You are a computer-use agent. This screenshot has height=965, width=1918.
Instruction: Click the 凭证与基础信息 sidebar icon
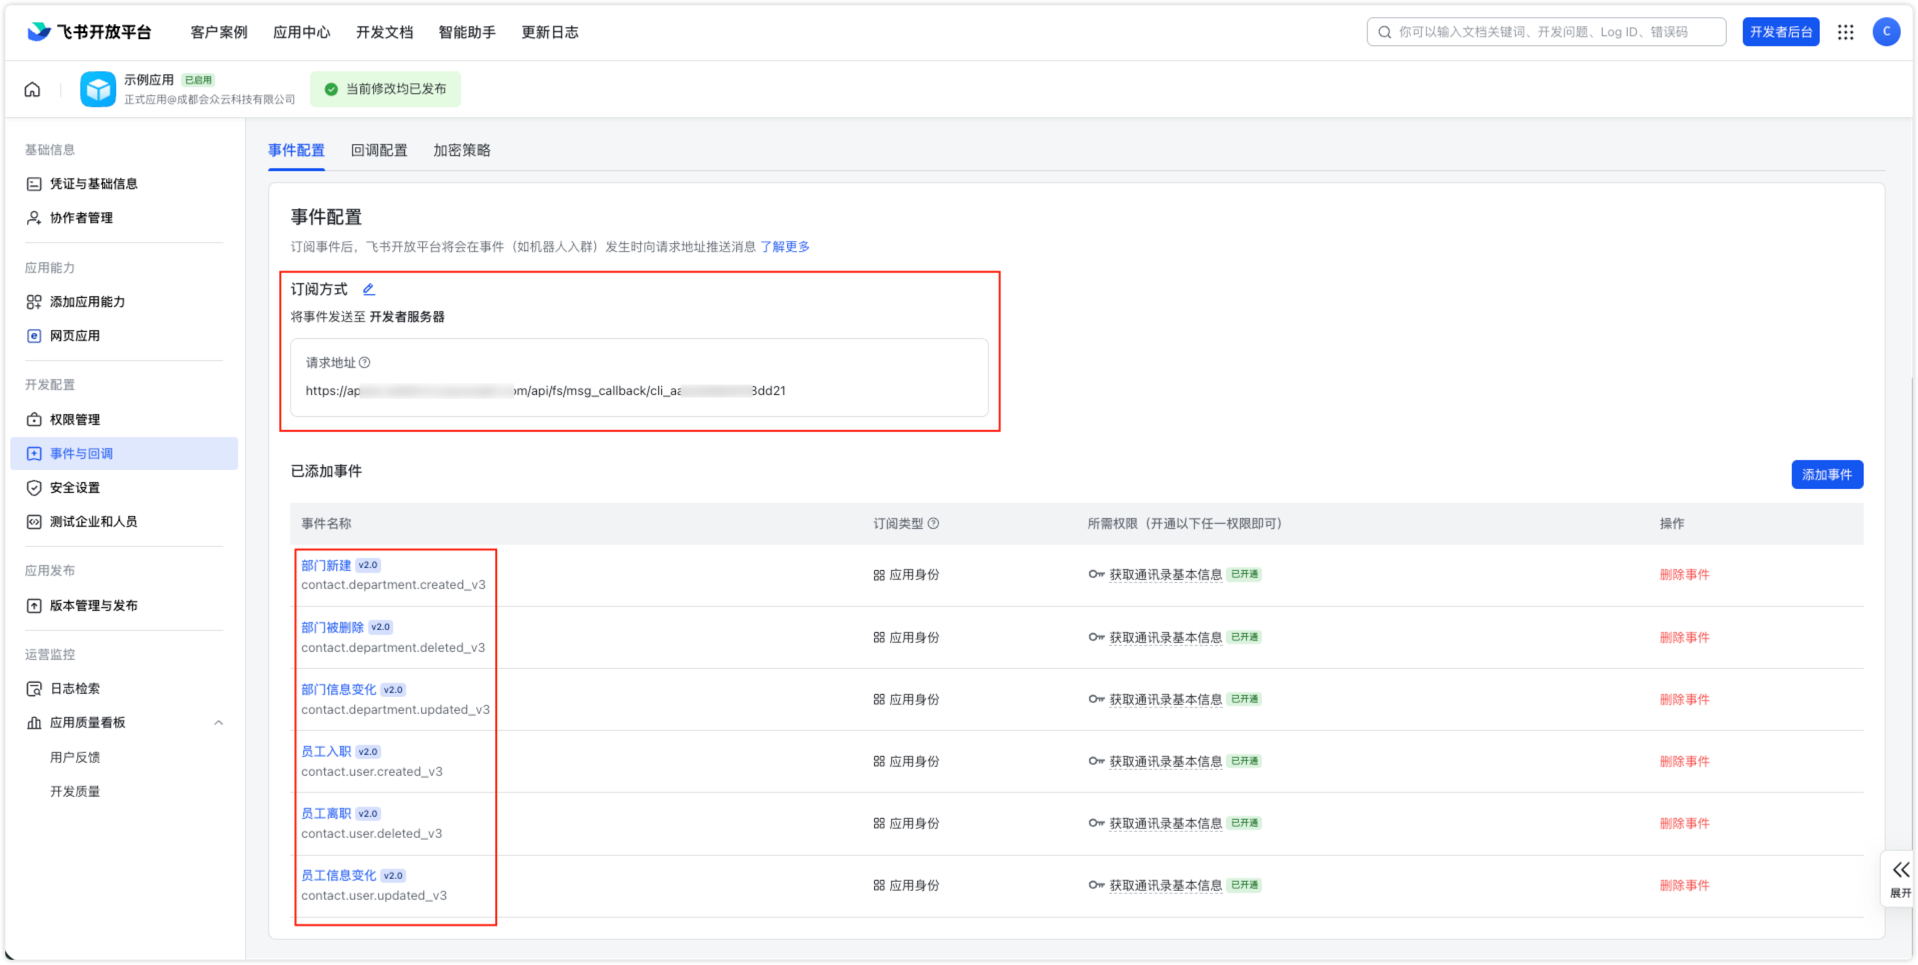(x=34, y=184)
